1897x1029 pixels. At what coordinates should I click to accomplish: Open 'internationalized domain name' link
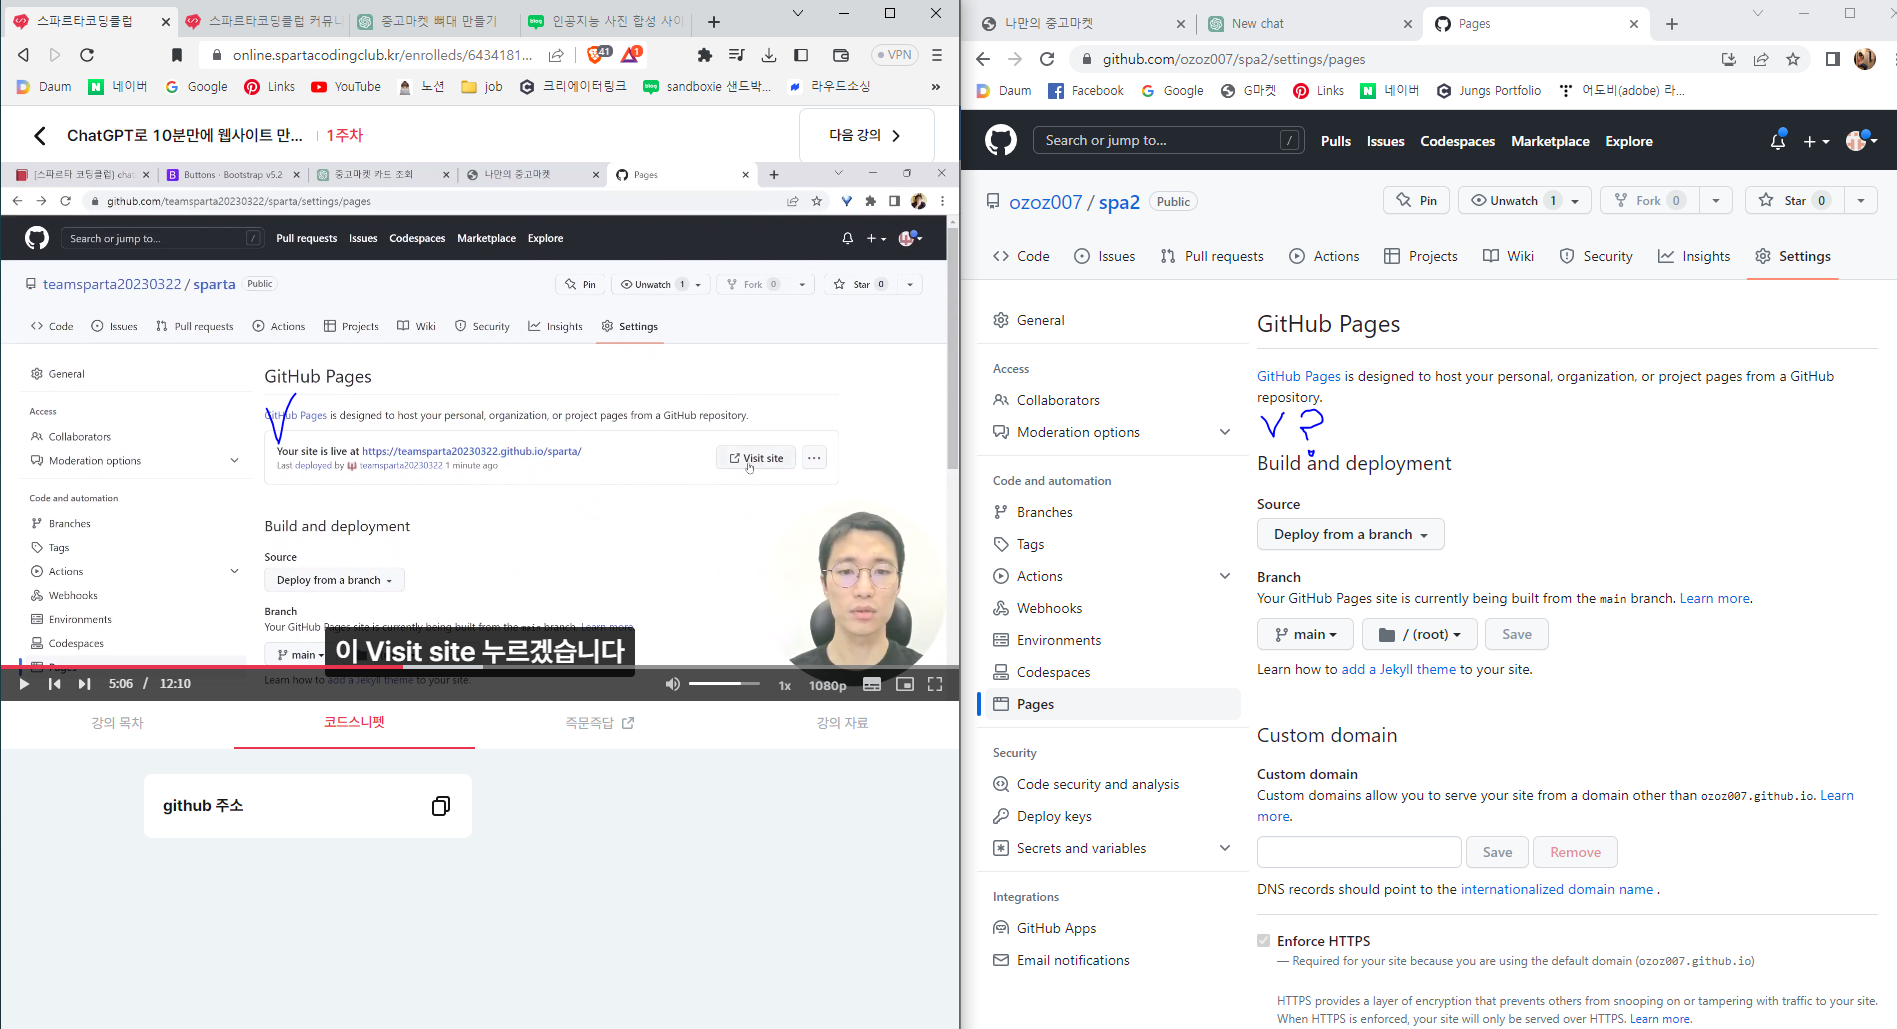pos(1557,889)
